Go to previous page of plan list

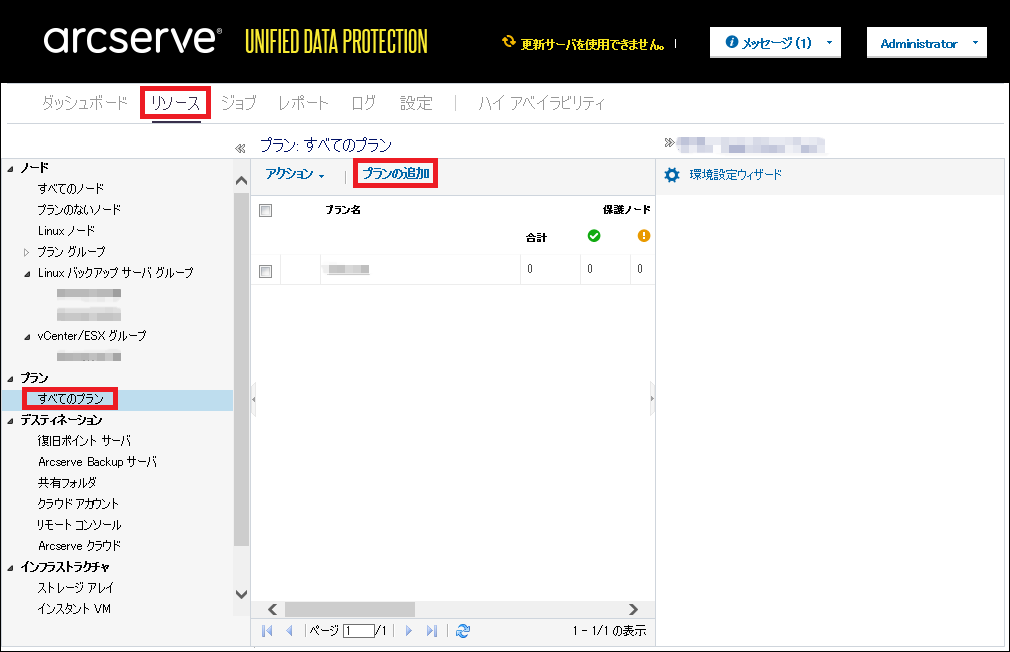[x=289, y=631]
